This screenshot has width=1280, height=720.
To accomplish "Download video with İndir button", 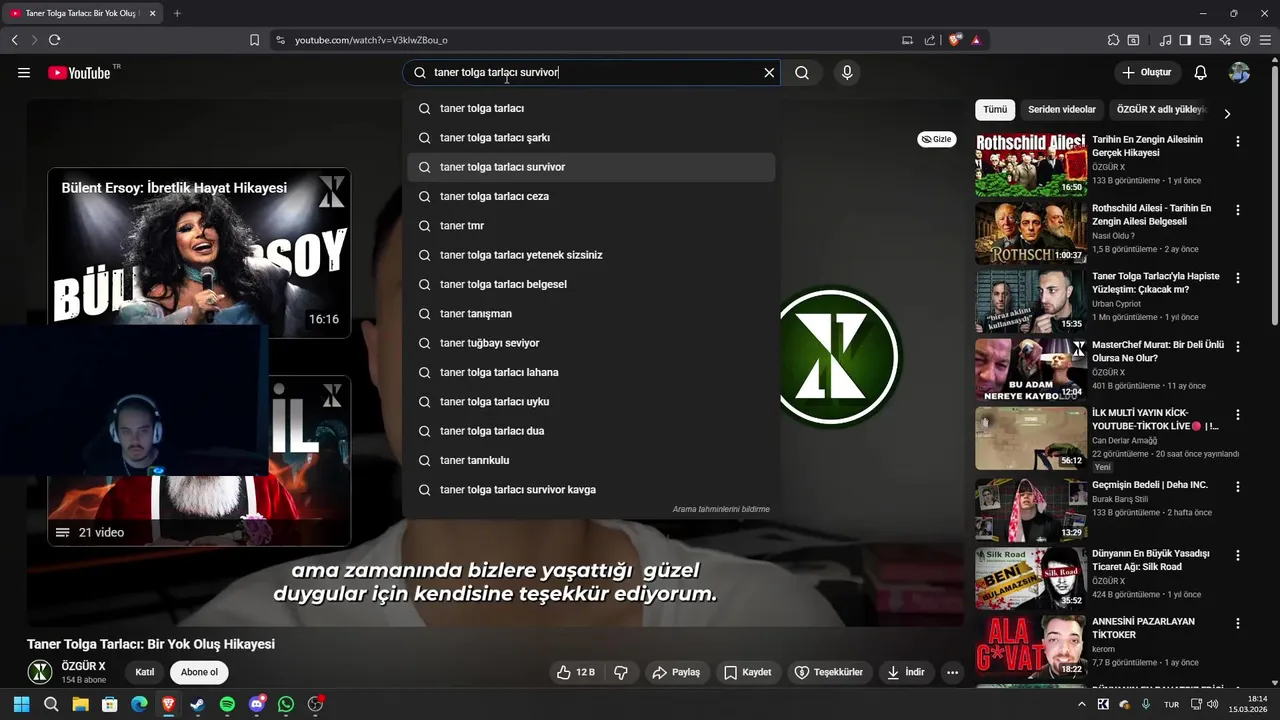I will [906, 672].
